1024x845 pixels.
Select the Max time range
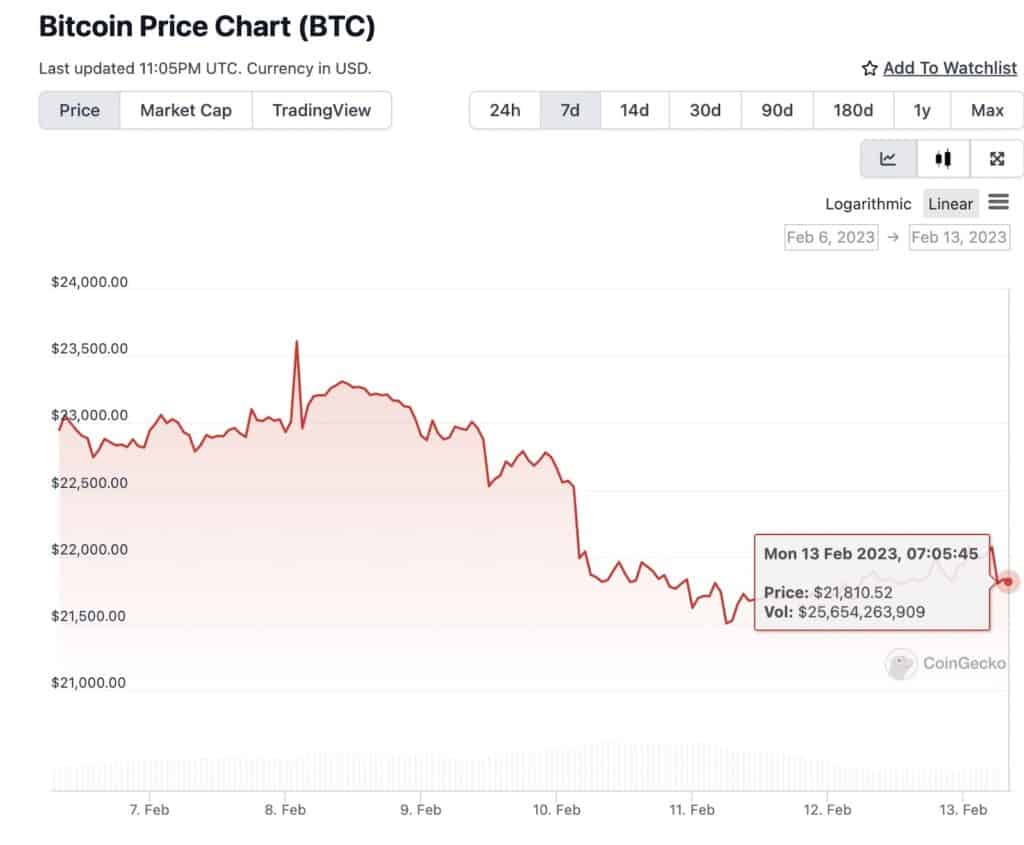tap(987, 110)
